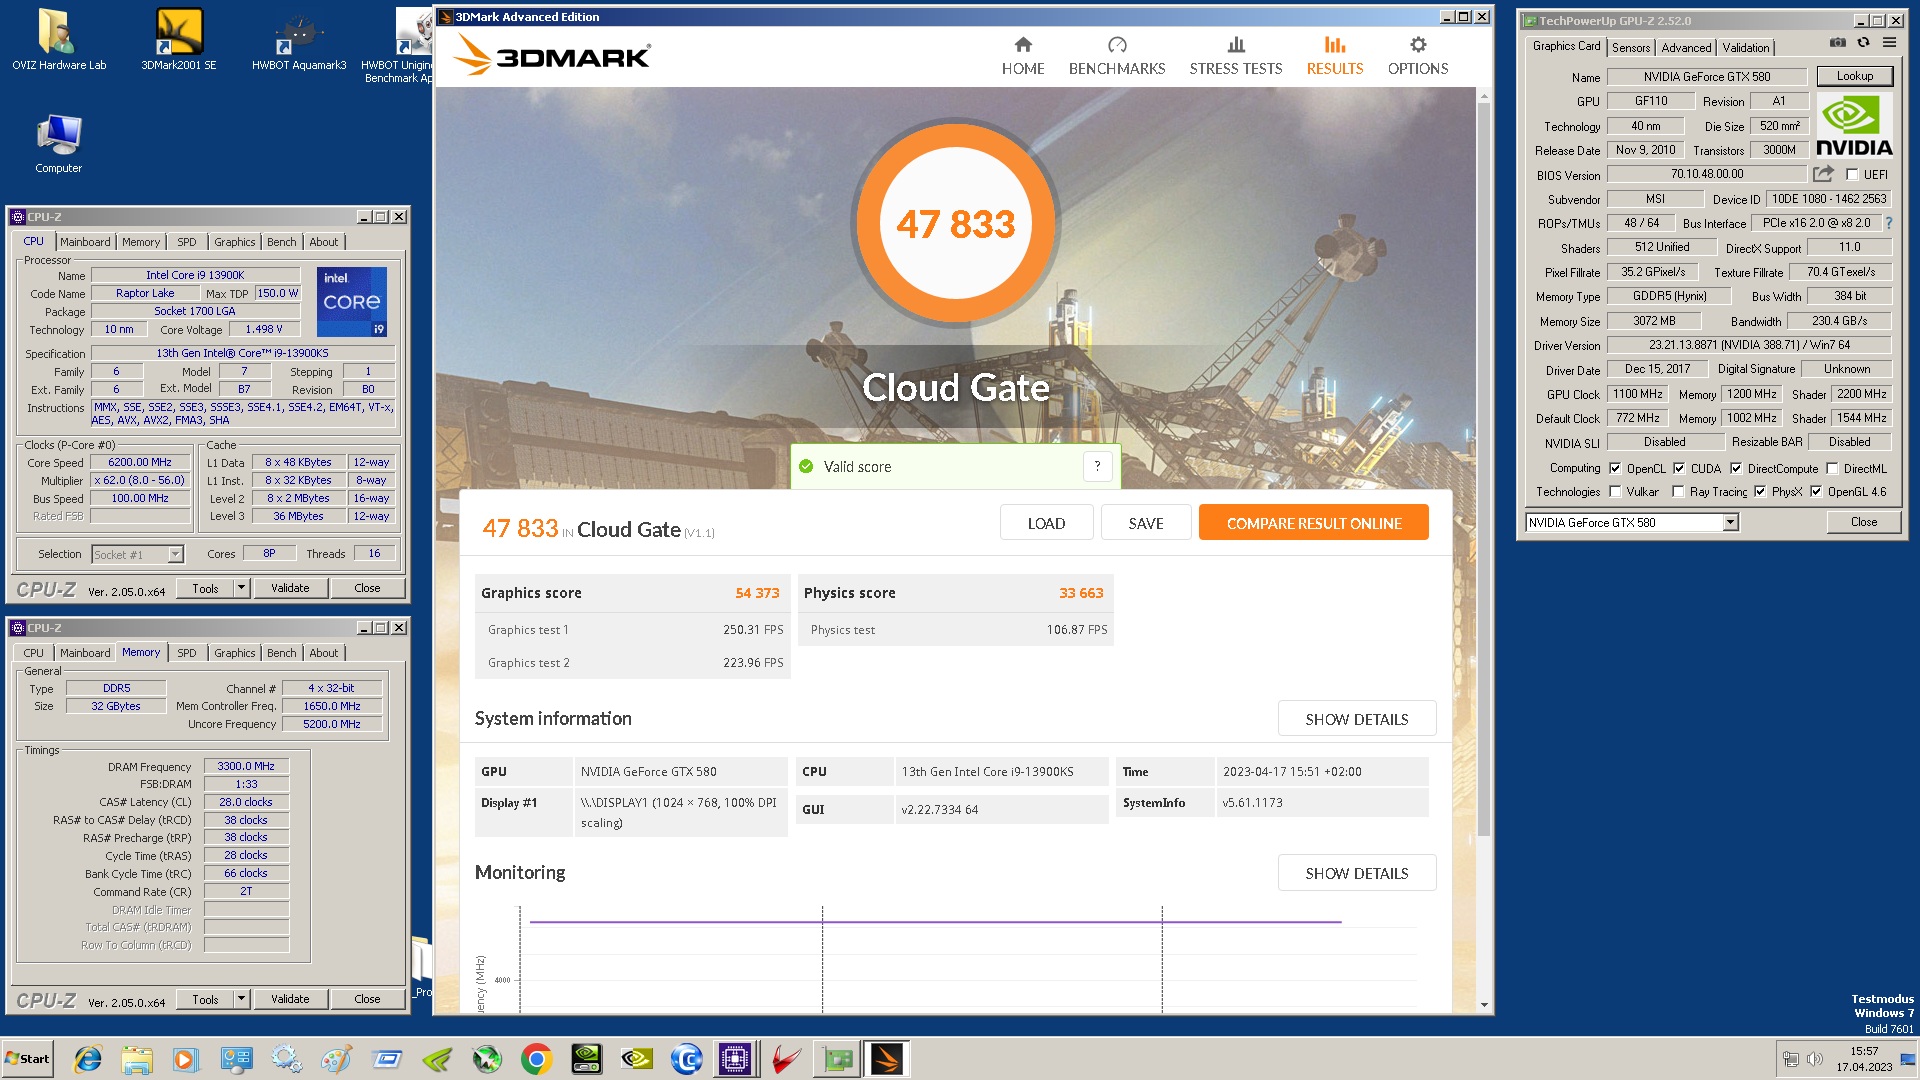Click the volume speaker icon in system tray

(1815, 1059)
